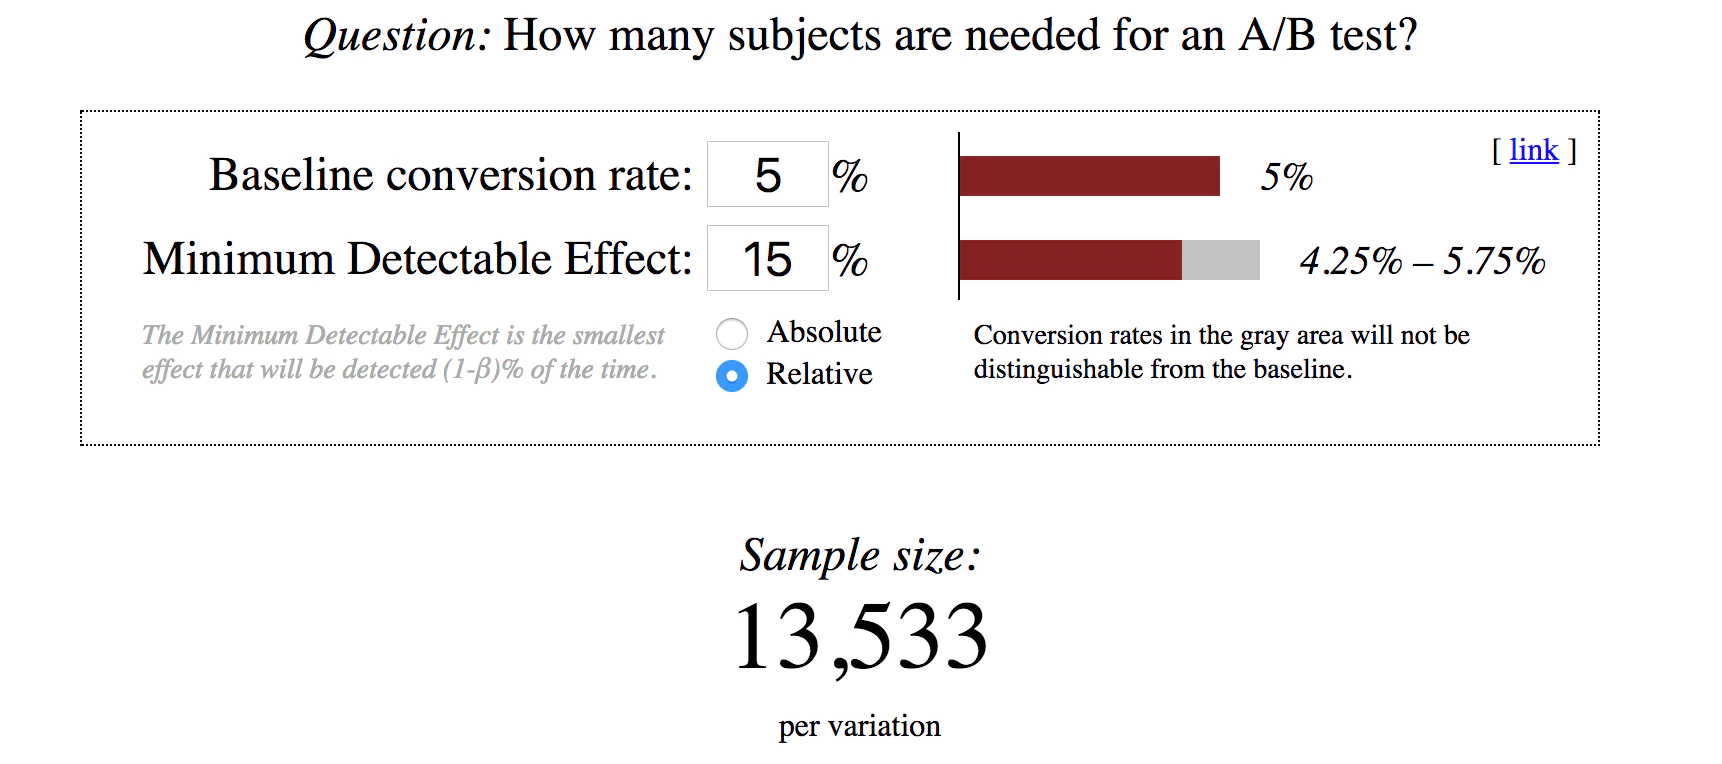Click the "5%" label beside baseline bar
This screenshot has width=1722, height=764.
coord(1286,177)
